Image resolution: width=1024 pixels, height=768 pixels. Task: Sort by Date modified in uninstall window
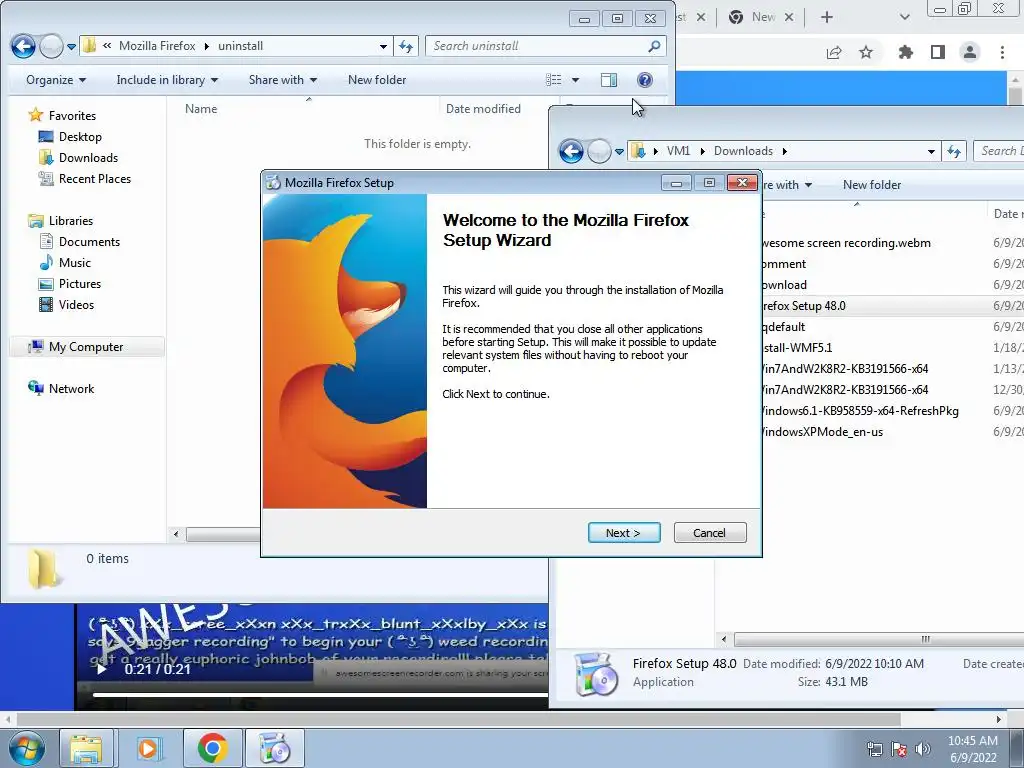coord(483,109)
